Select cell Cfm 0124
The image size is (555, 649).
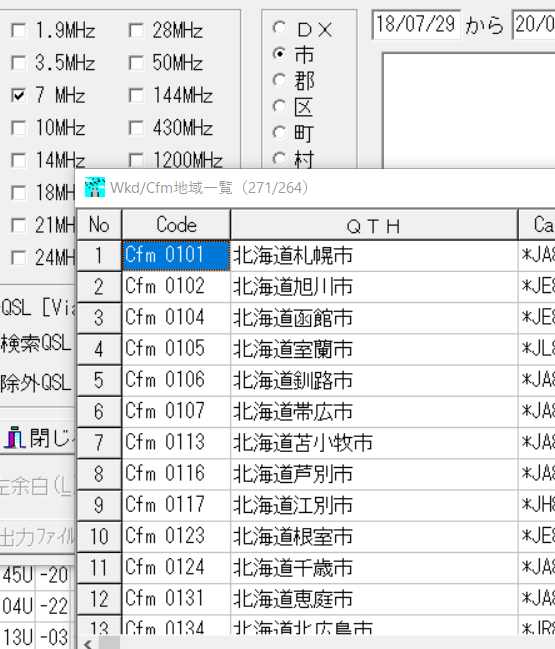click(x=176, y=568)
